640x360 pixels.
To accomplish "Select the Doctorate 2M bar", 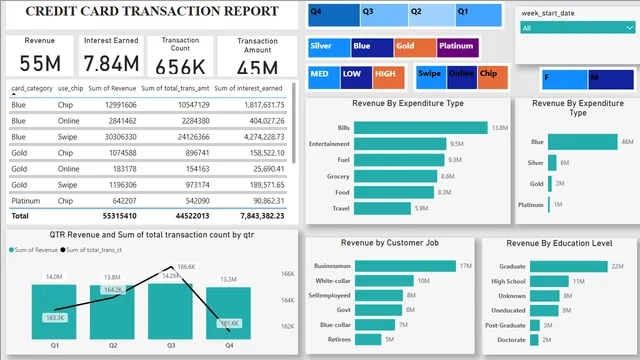I will point(534,340).
